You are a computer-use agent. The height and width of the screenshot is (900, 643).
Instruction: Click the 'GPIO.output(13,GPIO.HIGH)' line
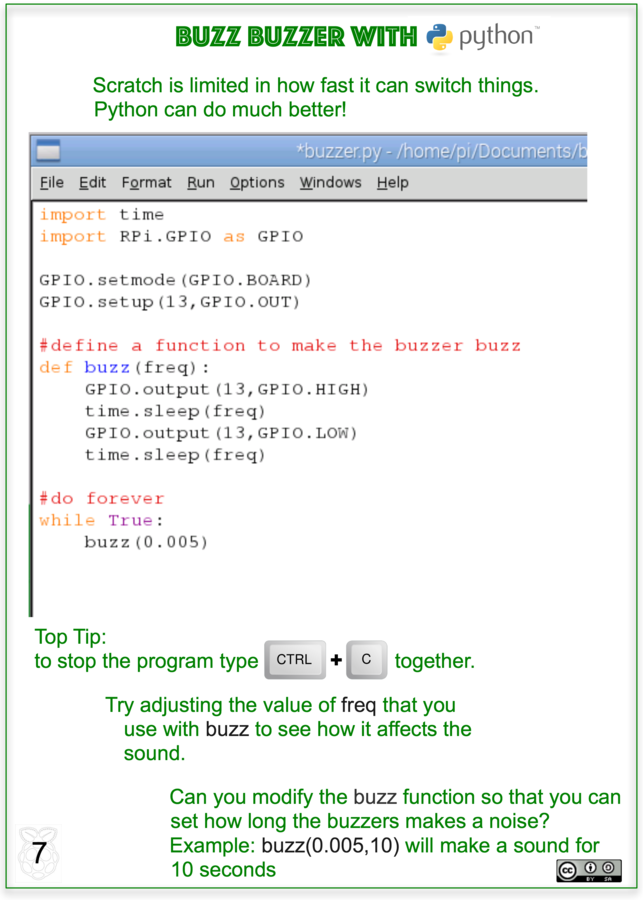point(227,389)
